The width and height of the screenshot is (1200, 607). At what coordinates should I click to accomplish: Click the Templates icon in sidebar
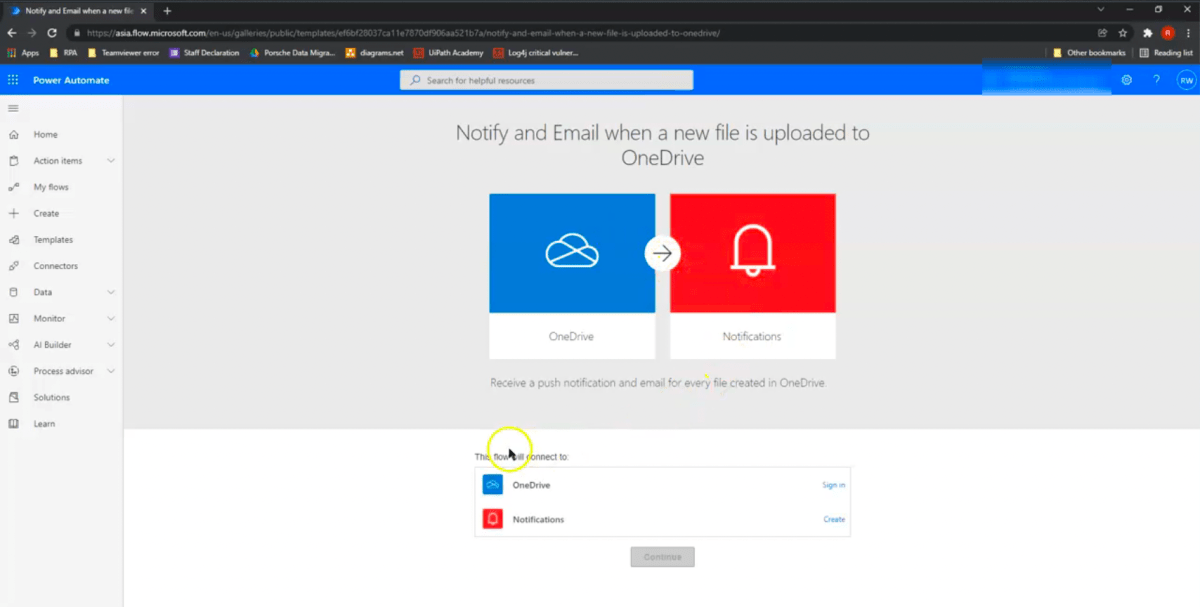point(13,240)
